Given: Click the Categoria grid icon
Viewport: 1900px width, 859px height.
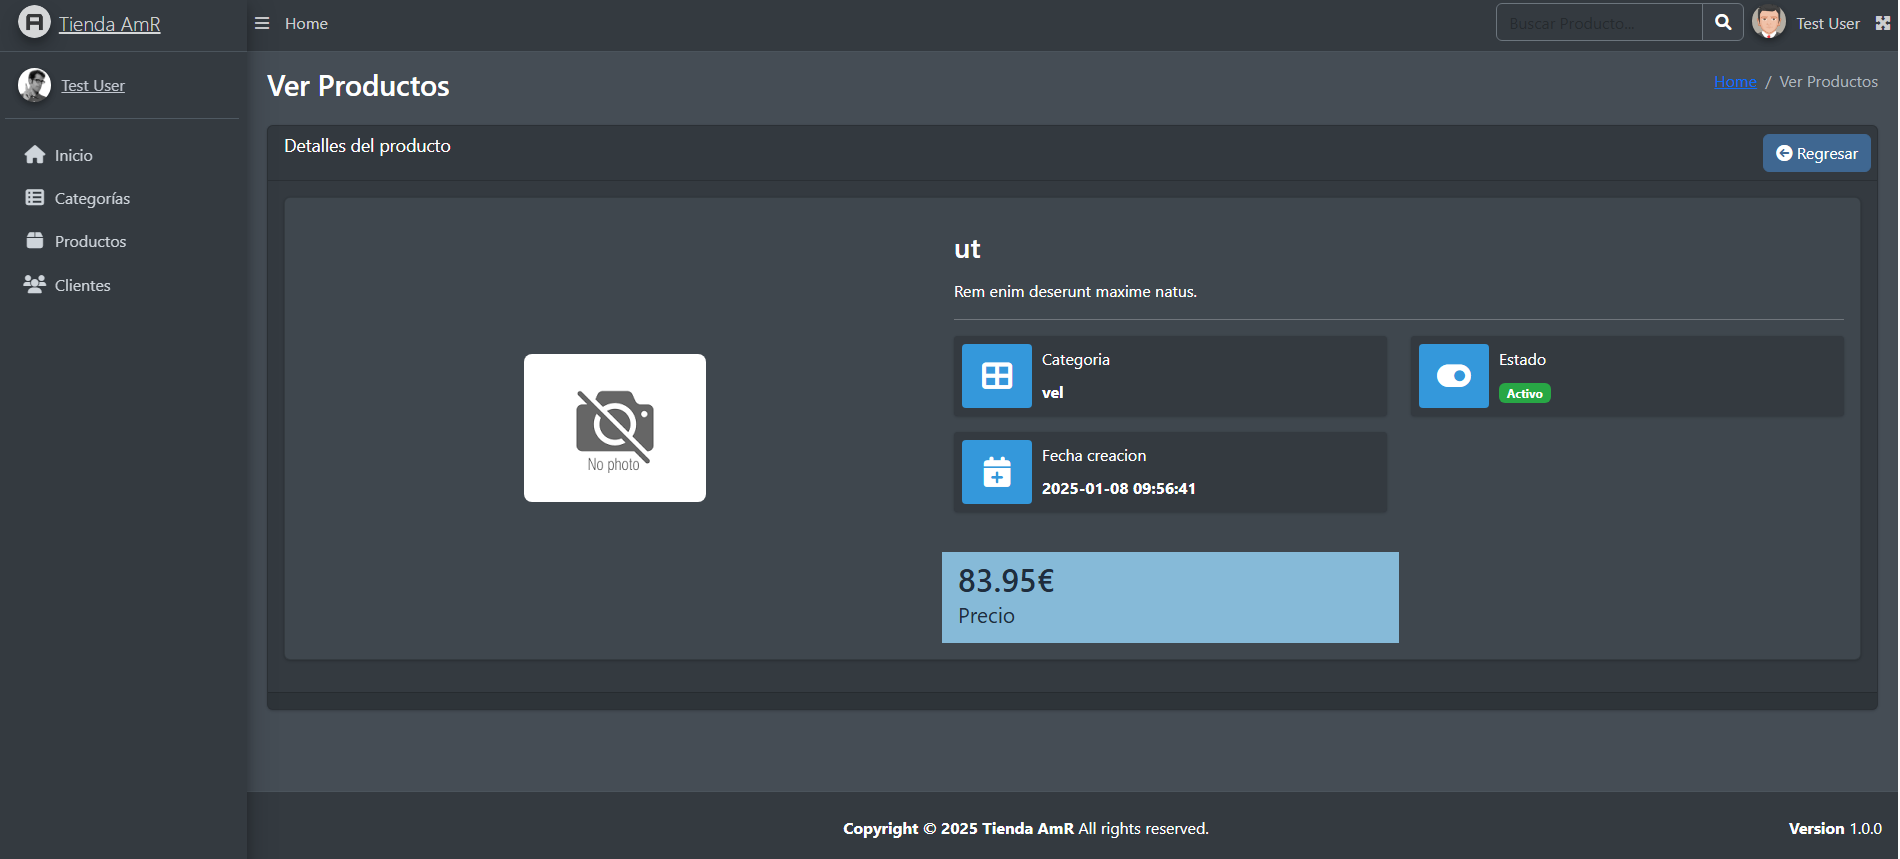Looking at the screenshot, I should click(997, 376).
